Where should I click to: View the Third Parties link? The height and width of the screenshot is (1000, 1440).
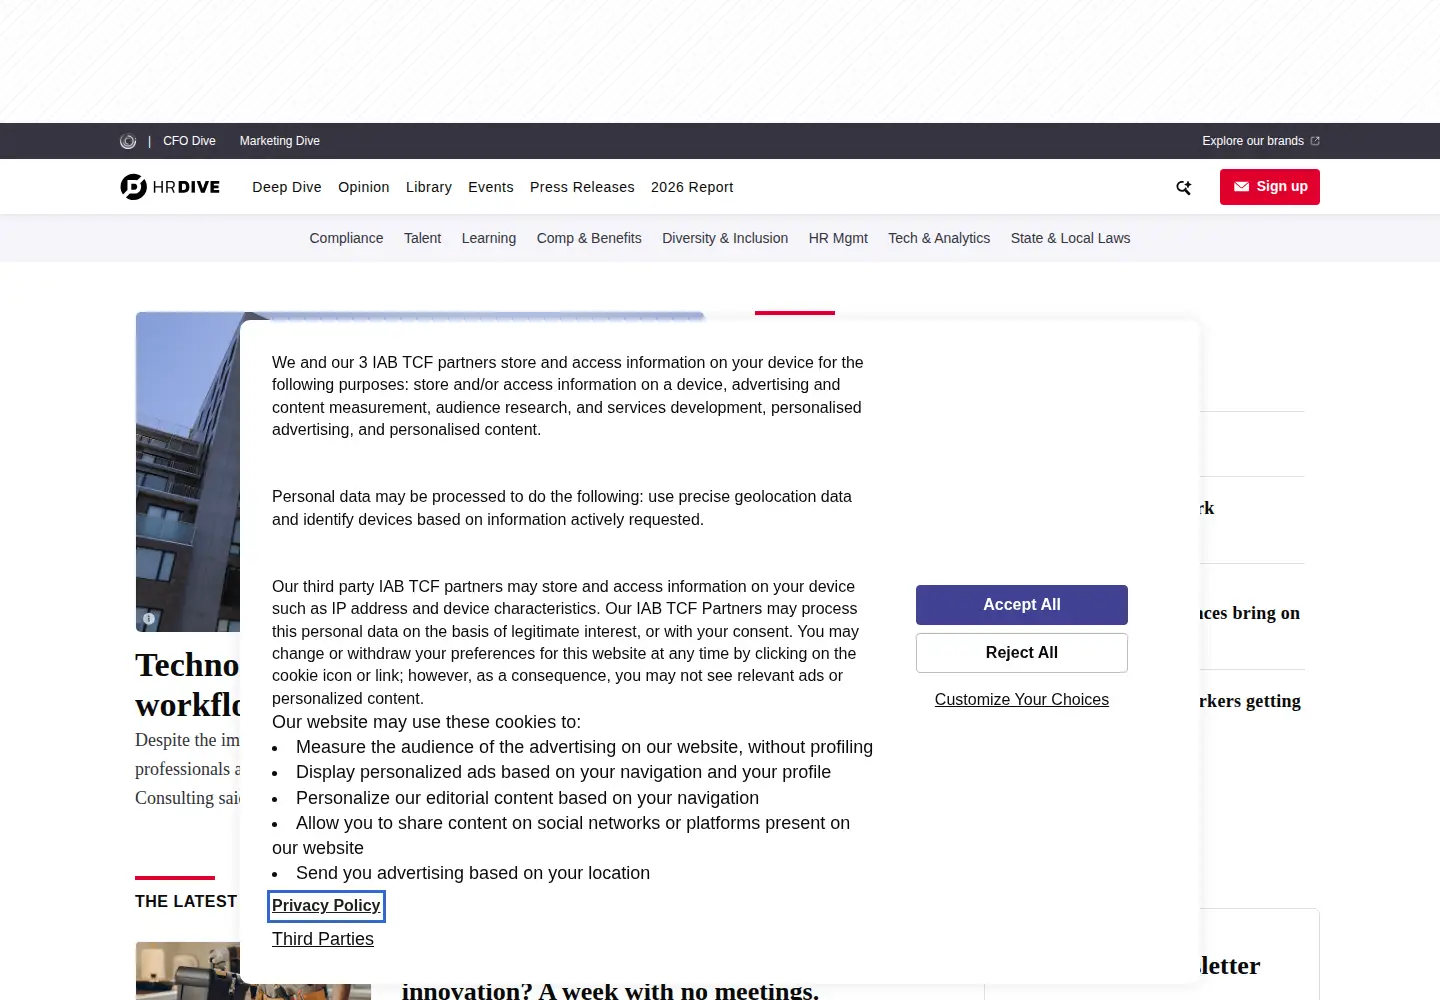(x=323, y=939)
